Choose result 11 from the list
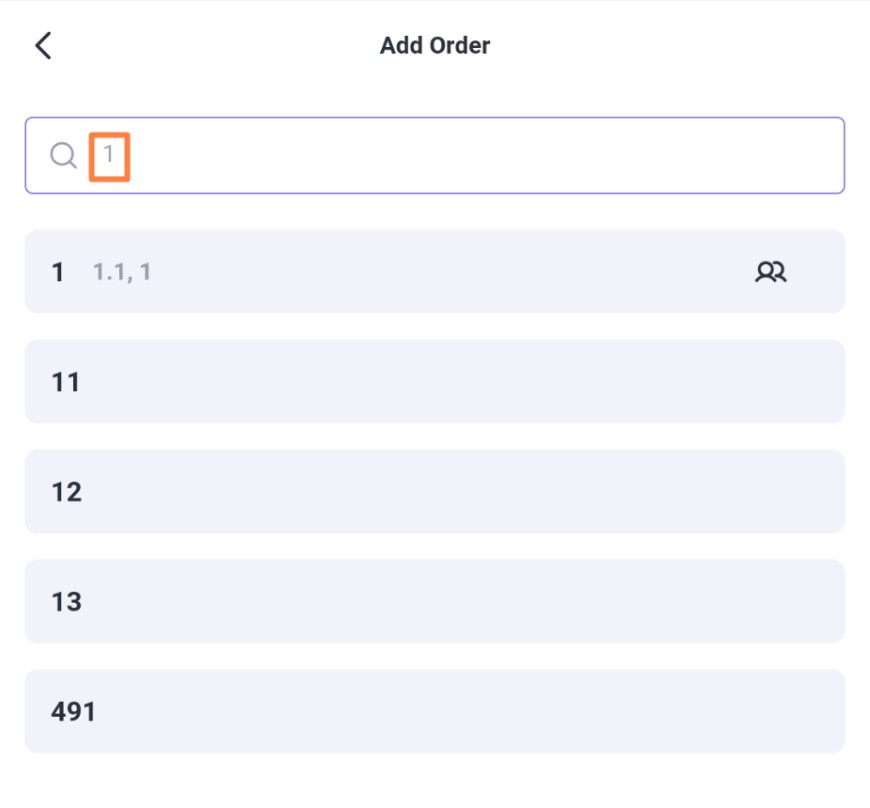The width and height of the screenshot is (870, 808). pos(434,381)
